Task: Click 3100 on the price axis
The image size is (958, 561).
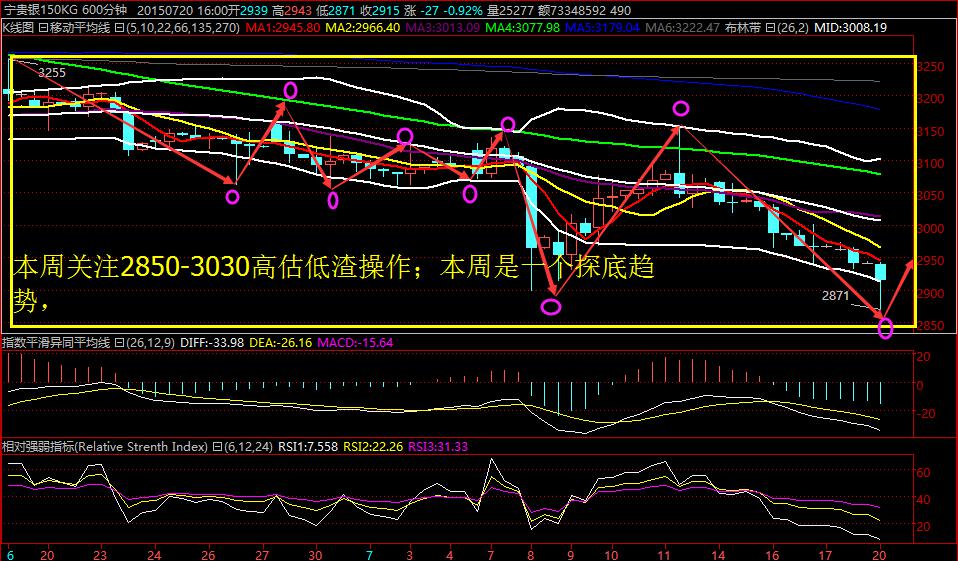Action: [930, 164]
